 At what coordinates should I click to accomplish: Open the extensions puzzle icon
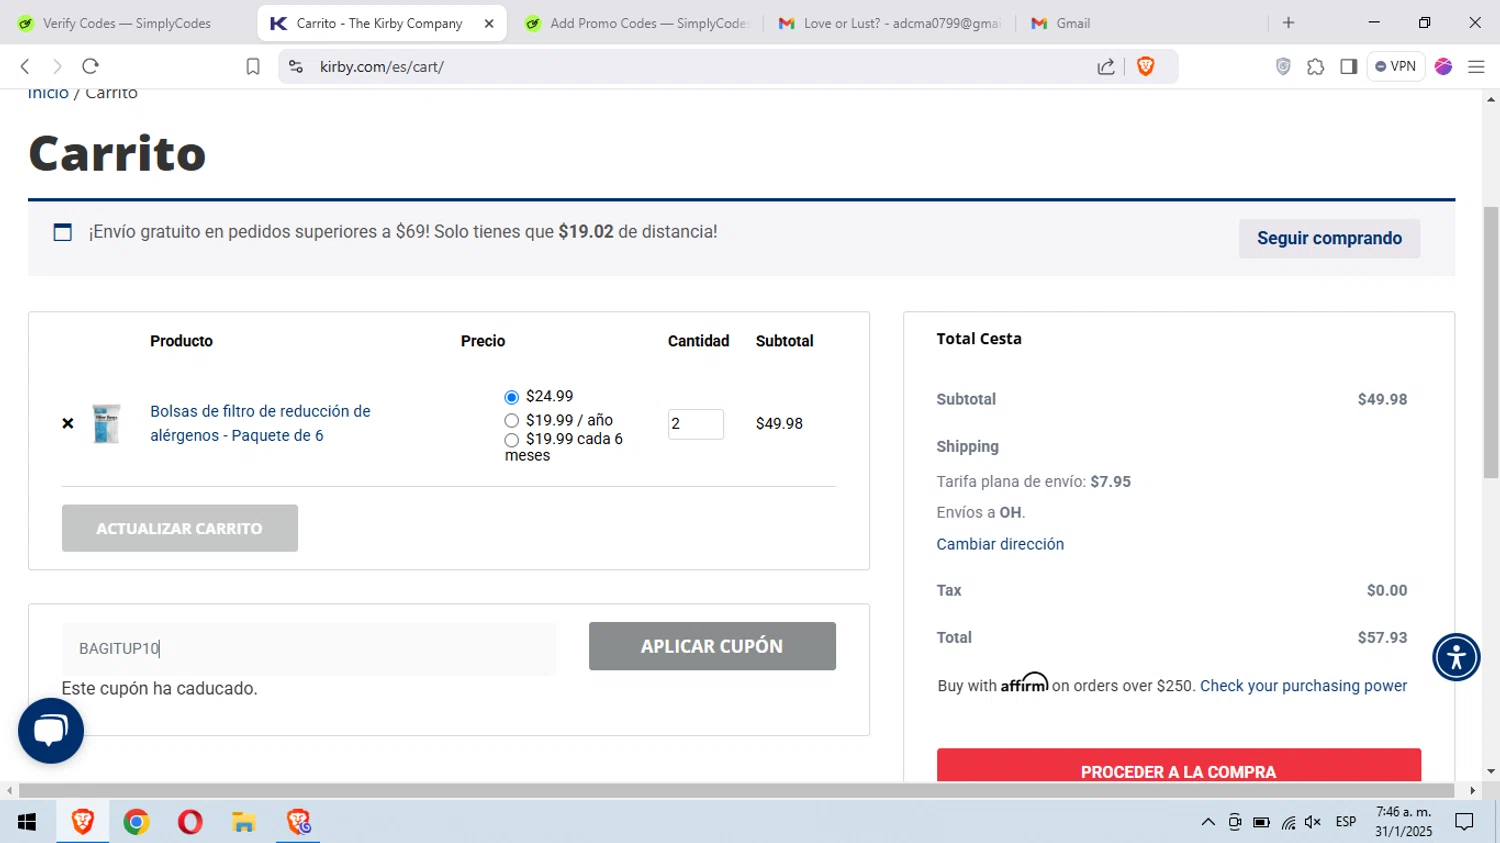click(x=1315, y=66)
